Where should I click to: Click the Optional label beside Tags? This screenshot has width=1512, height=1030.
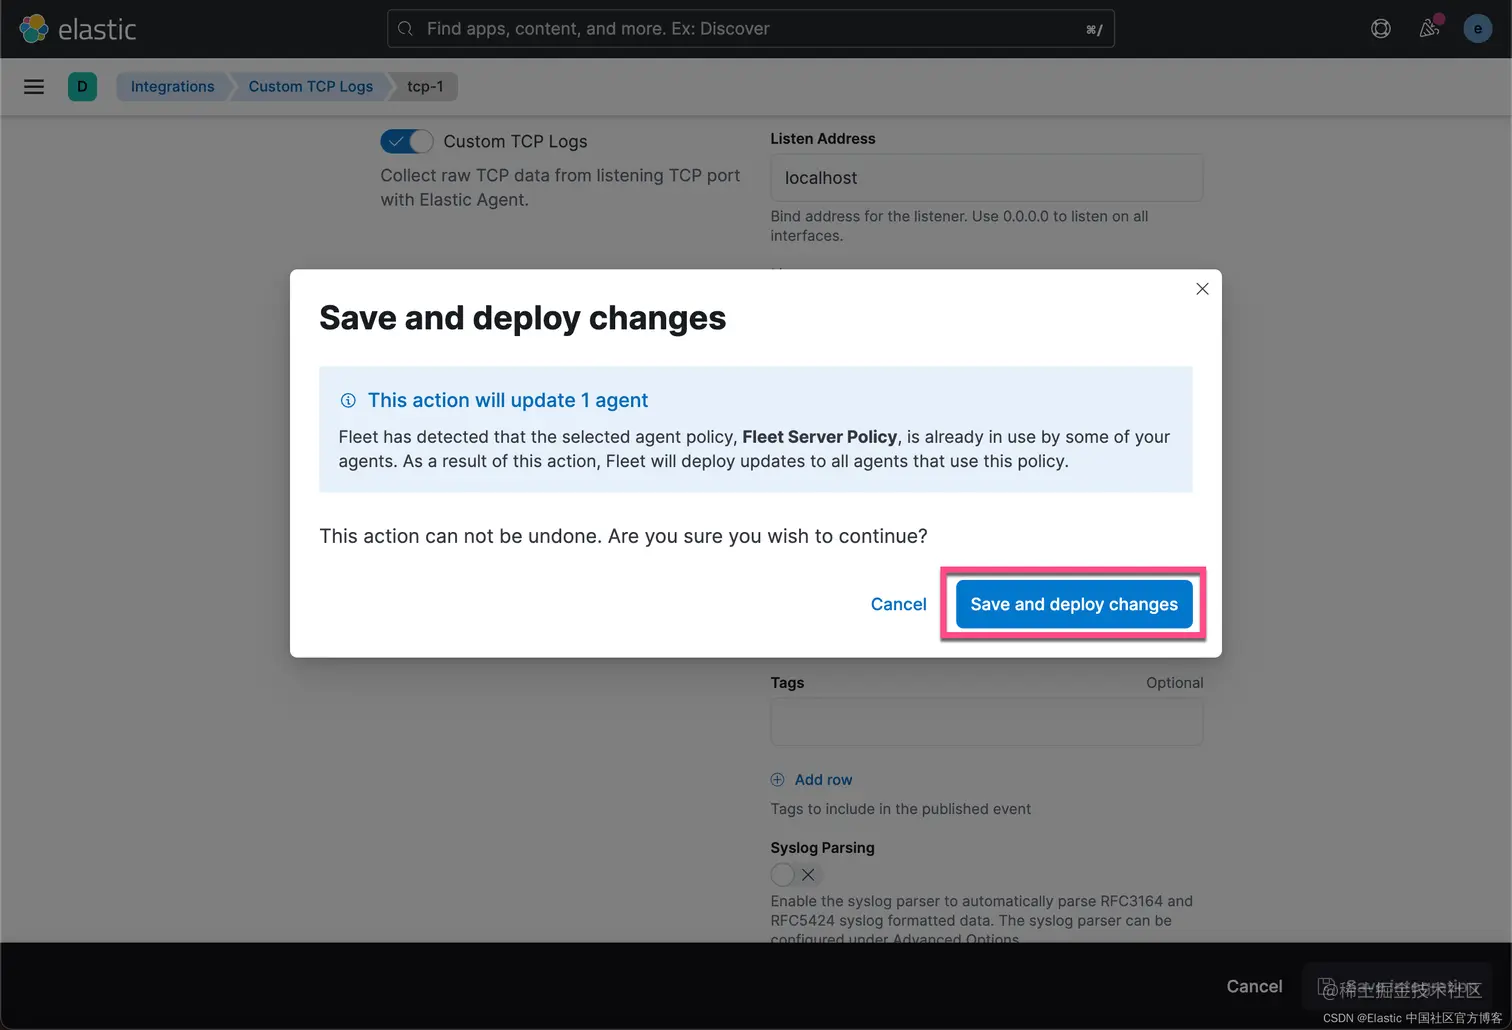[x=1174, y=683]
